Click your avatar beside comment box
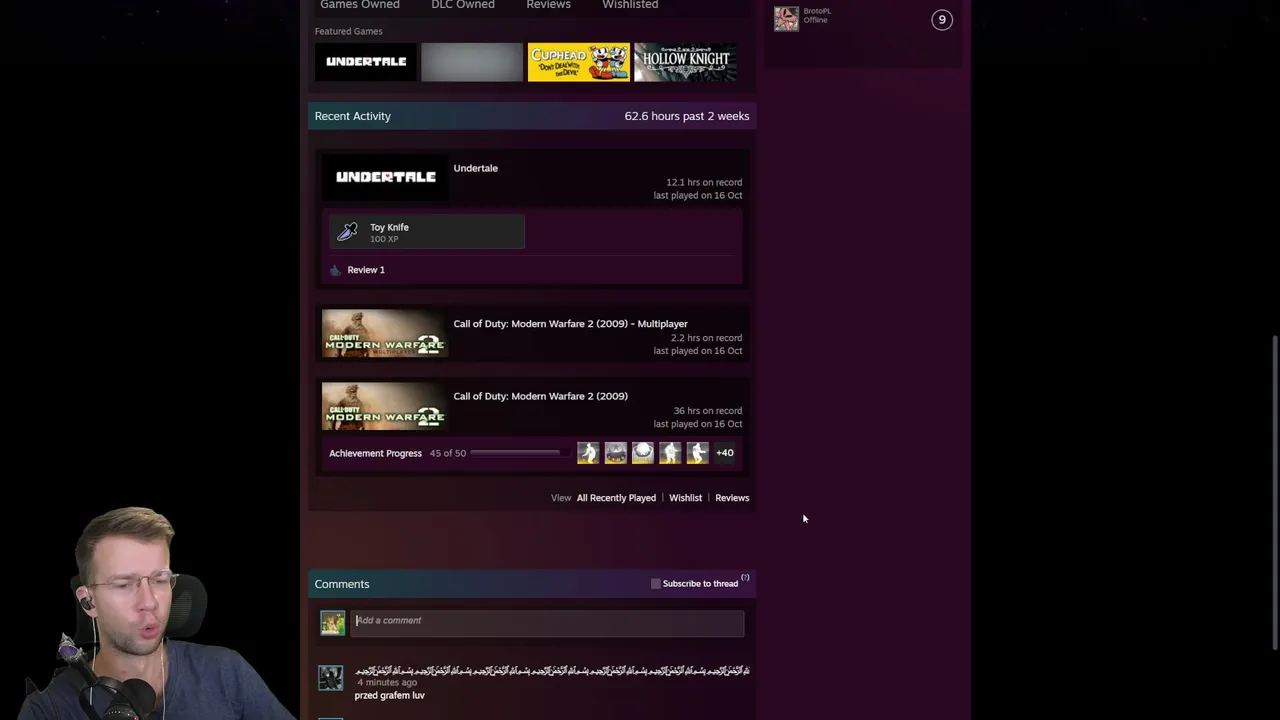Viewport: 1280px width, 720px height. tap(332, 624)
